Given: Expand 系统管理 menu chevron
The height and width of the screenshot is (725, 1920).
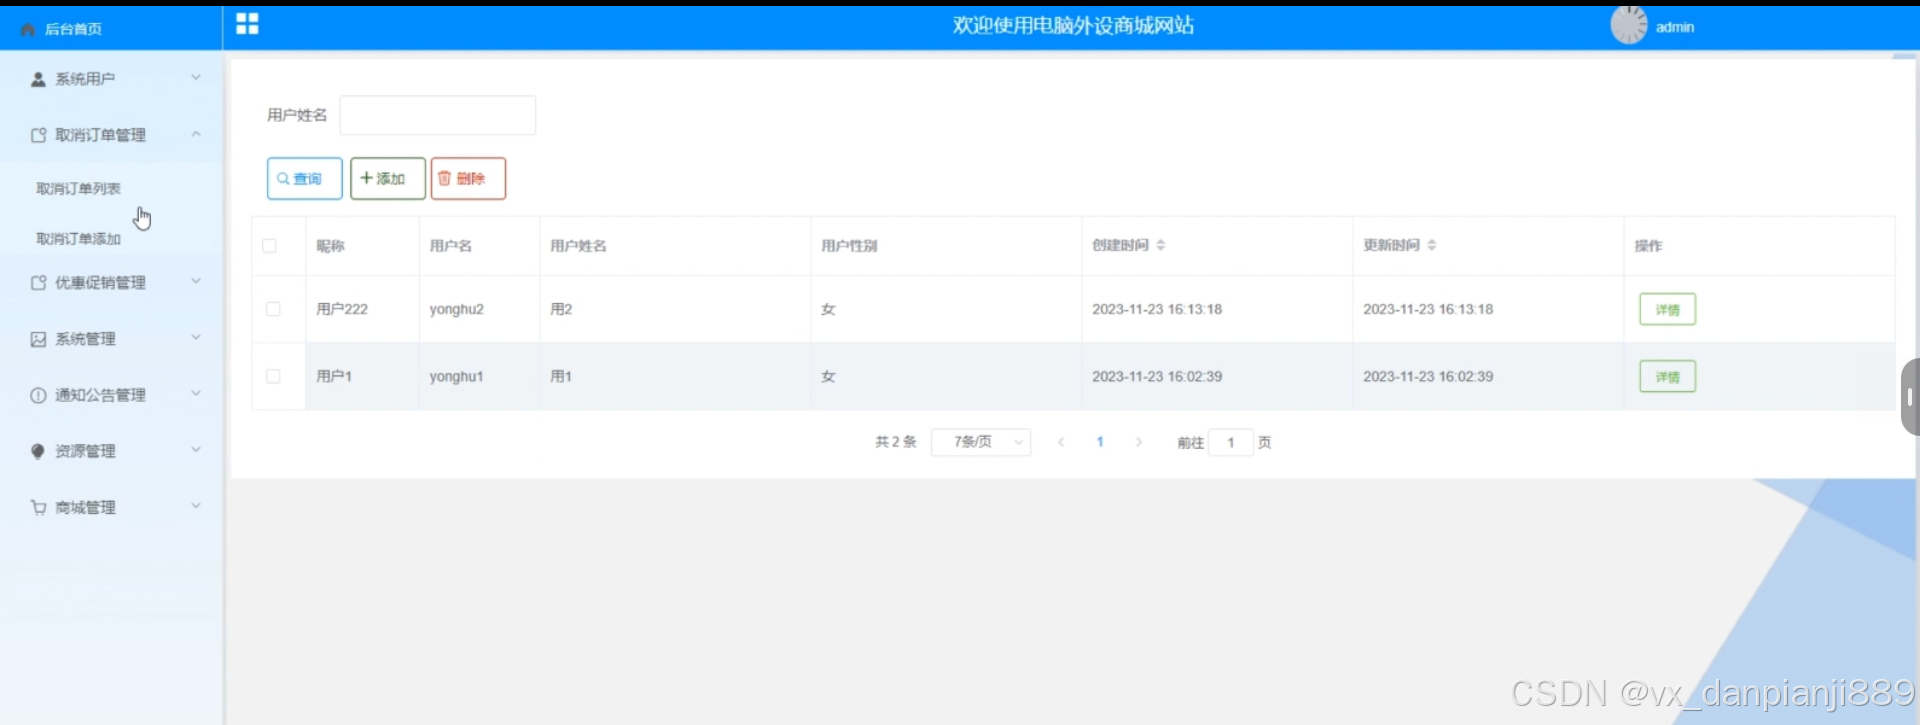Looking at the screenshot, I should pyautogui.click(x=196, y=338).
